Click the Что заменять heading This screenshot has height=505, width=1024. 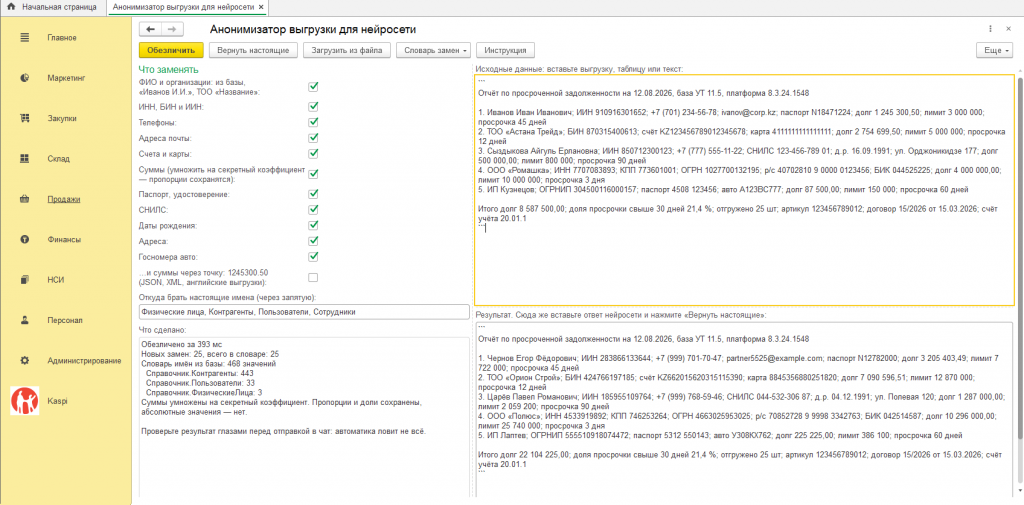(x=169, y=69)
